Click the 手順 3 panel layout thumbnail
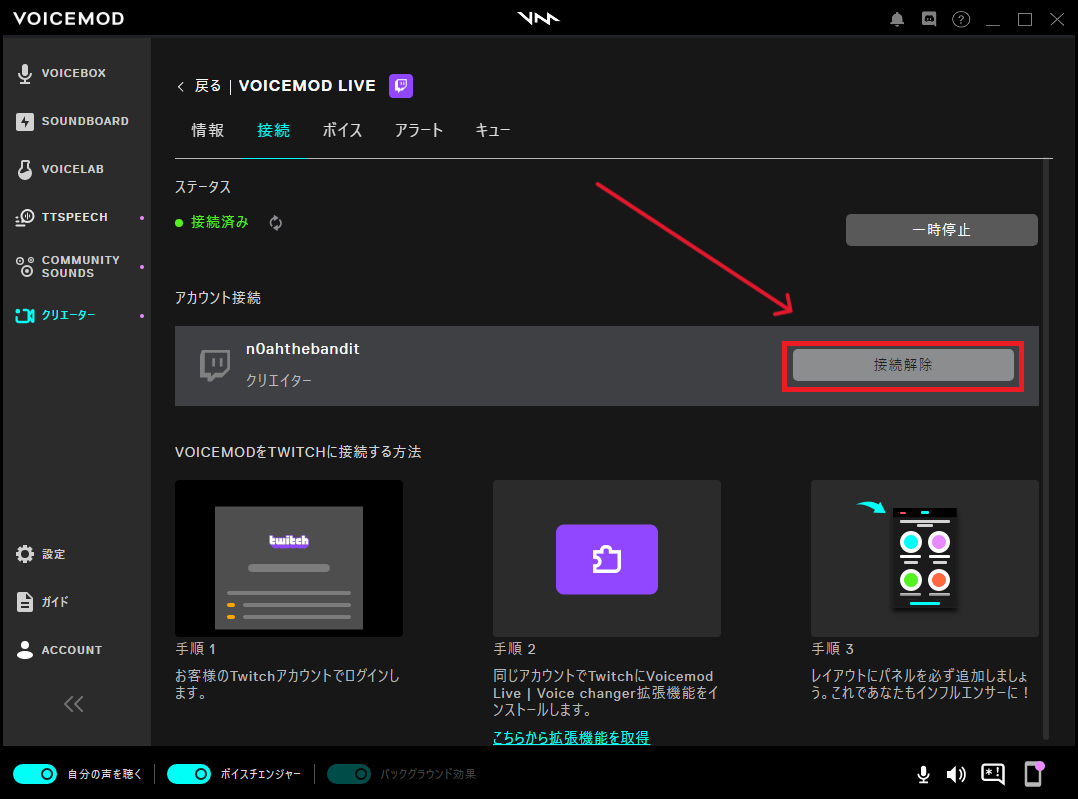 point(925,558)
